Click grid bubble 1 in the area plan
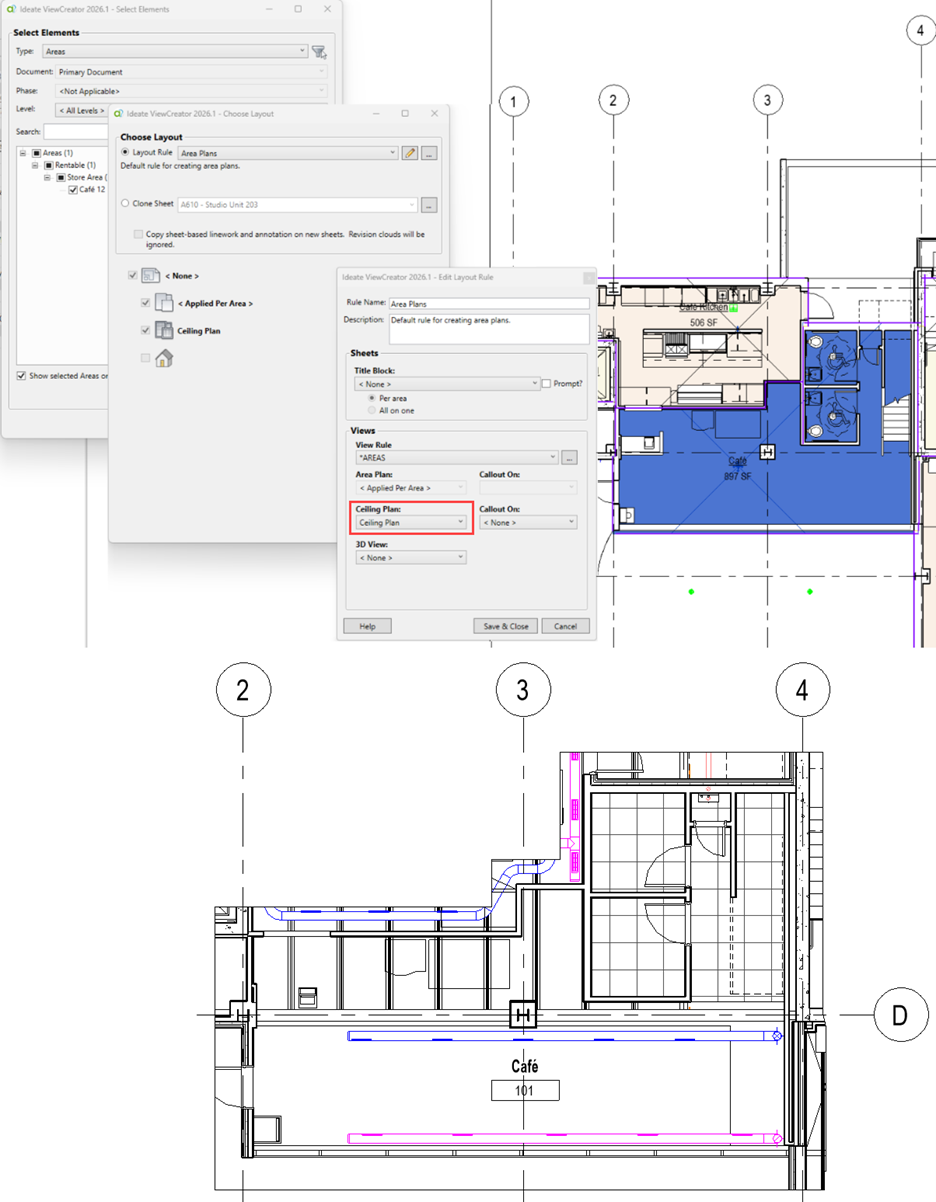This screenshot has width=936, height=1202. coord(513,101)
